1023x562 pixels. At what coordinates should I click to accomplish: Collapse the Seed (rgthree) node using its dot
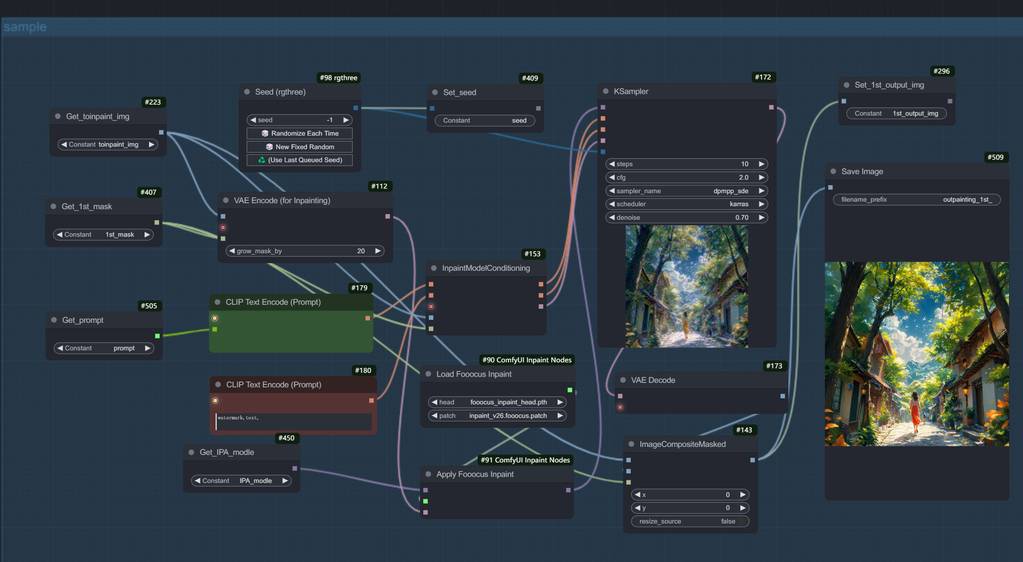click(247, 92)
